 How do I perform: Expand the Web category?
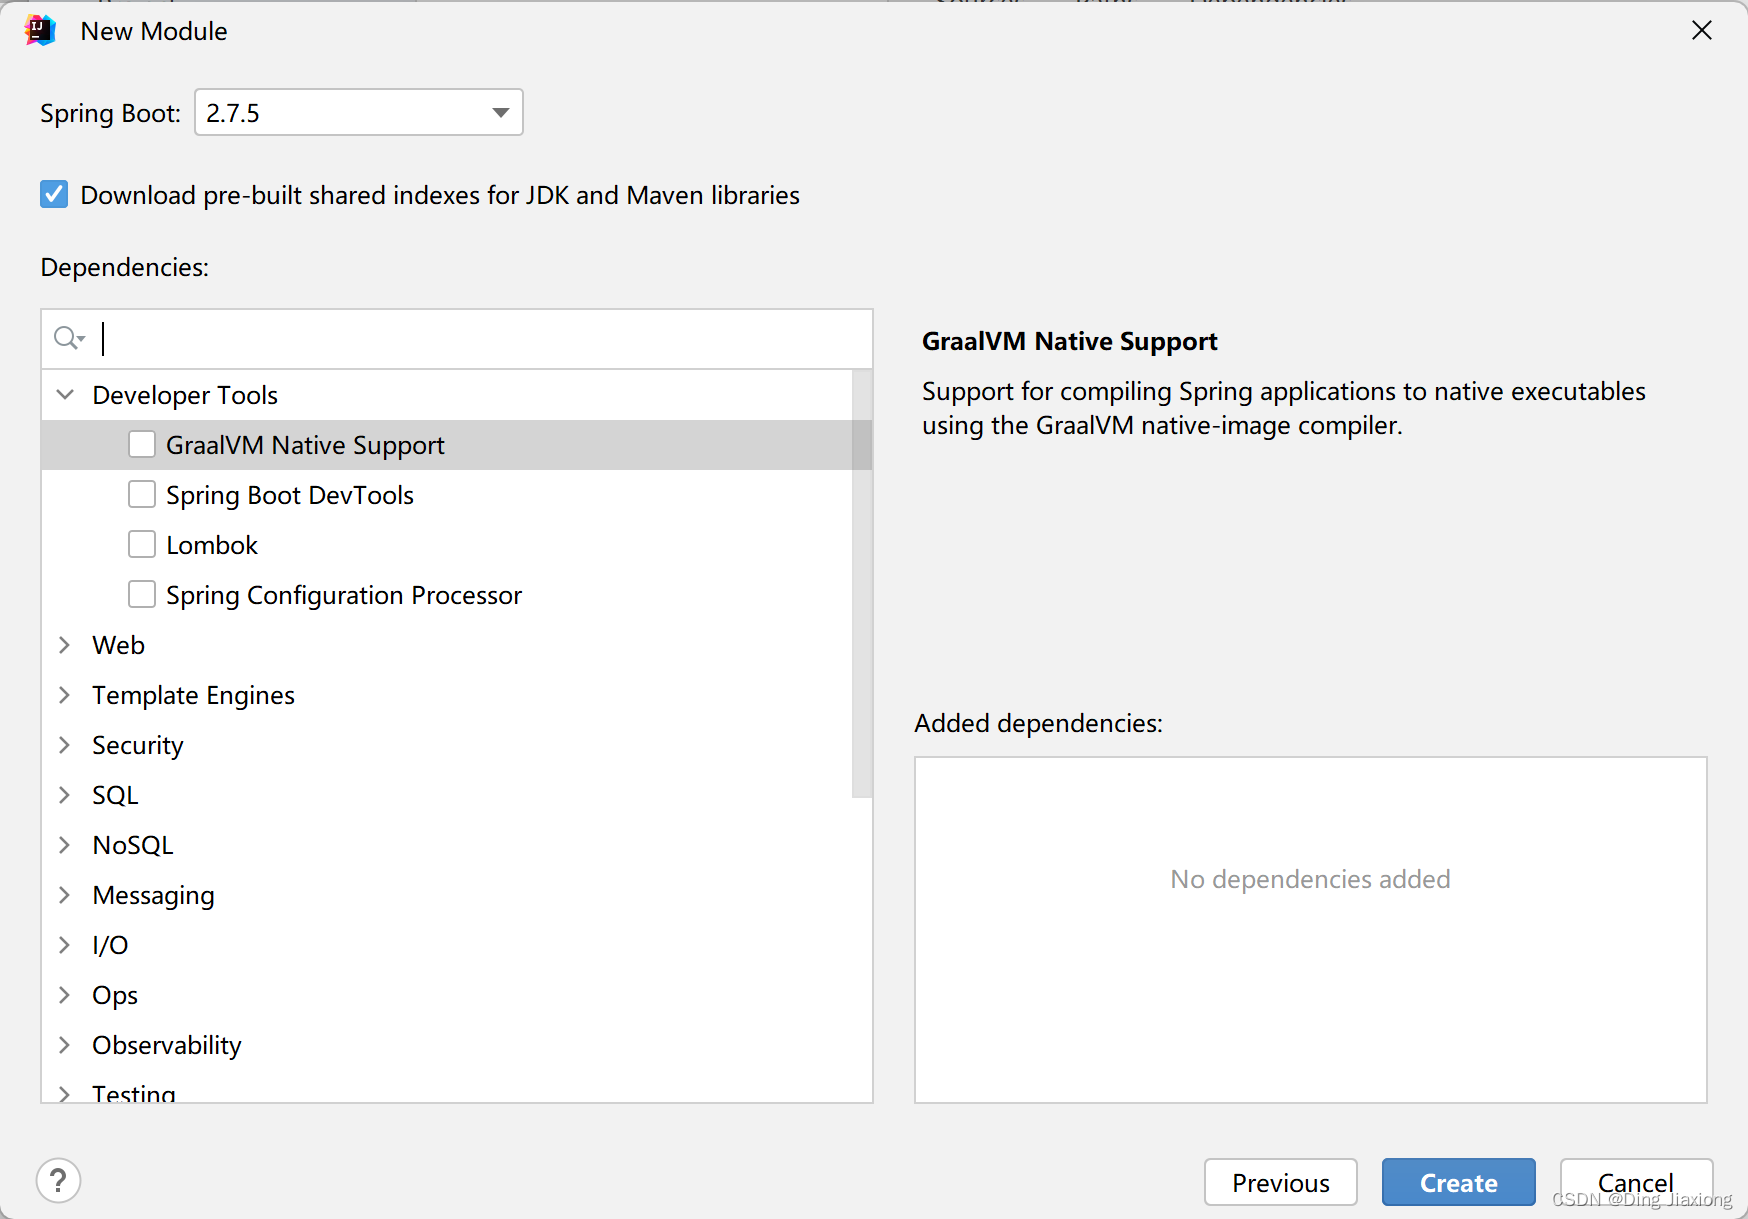65,645
